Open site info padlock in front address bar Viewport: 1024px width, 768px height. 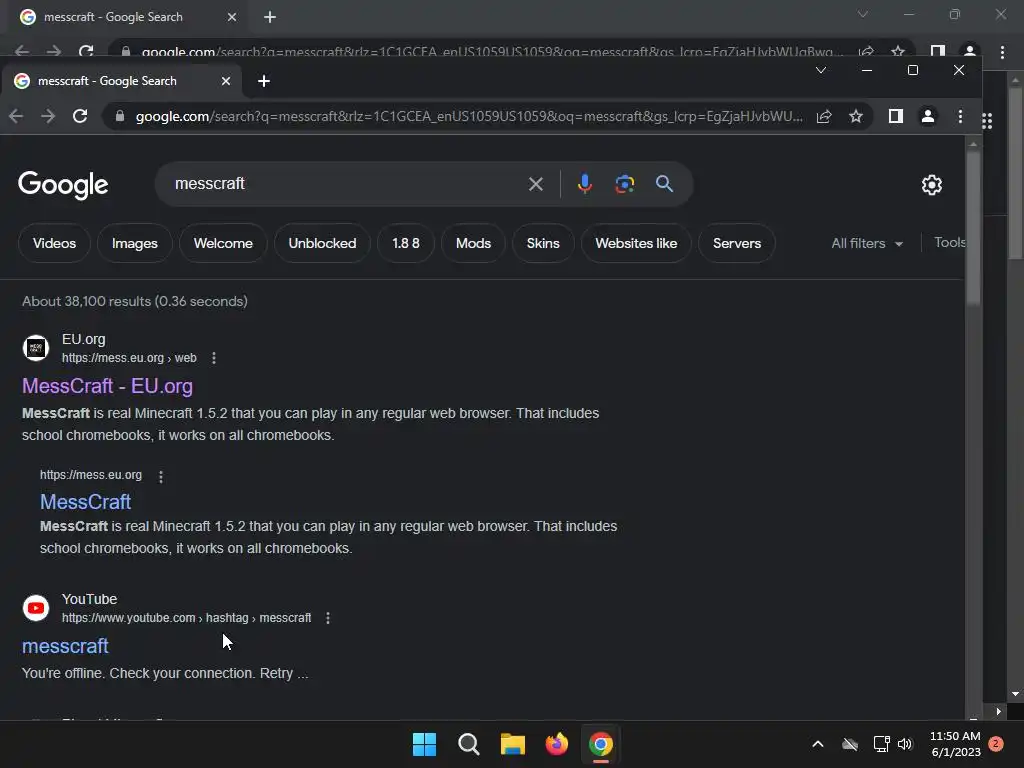120,116
